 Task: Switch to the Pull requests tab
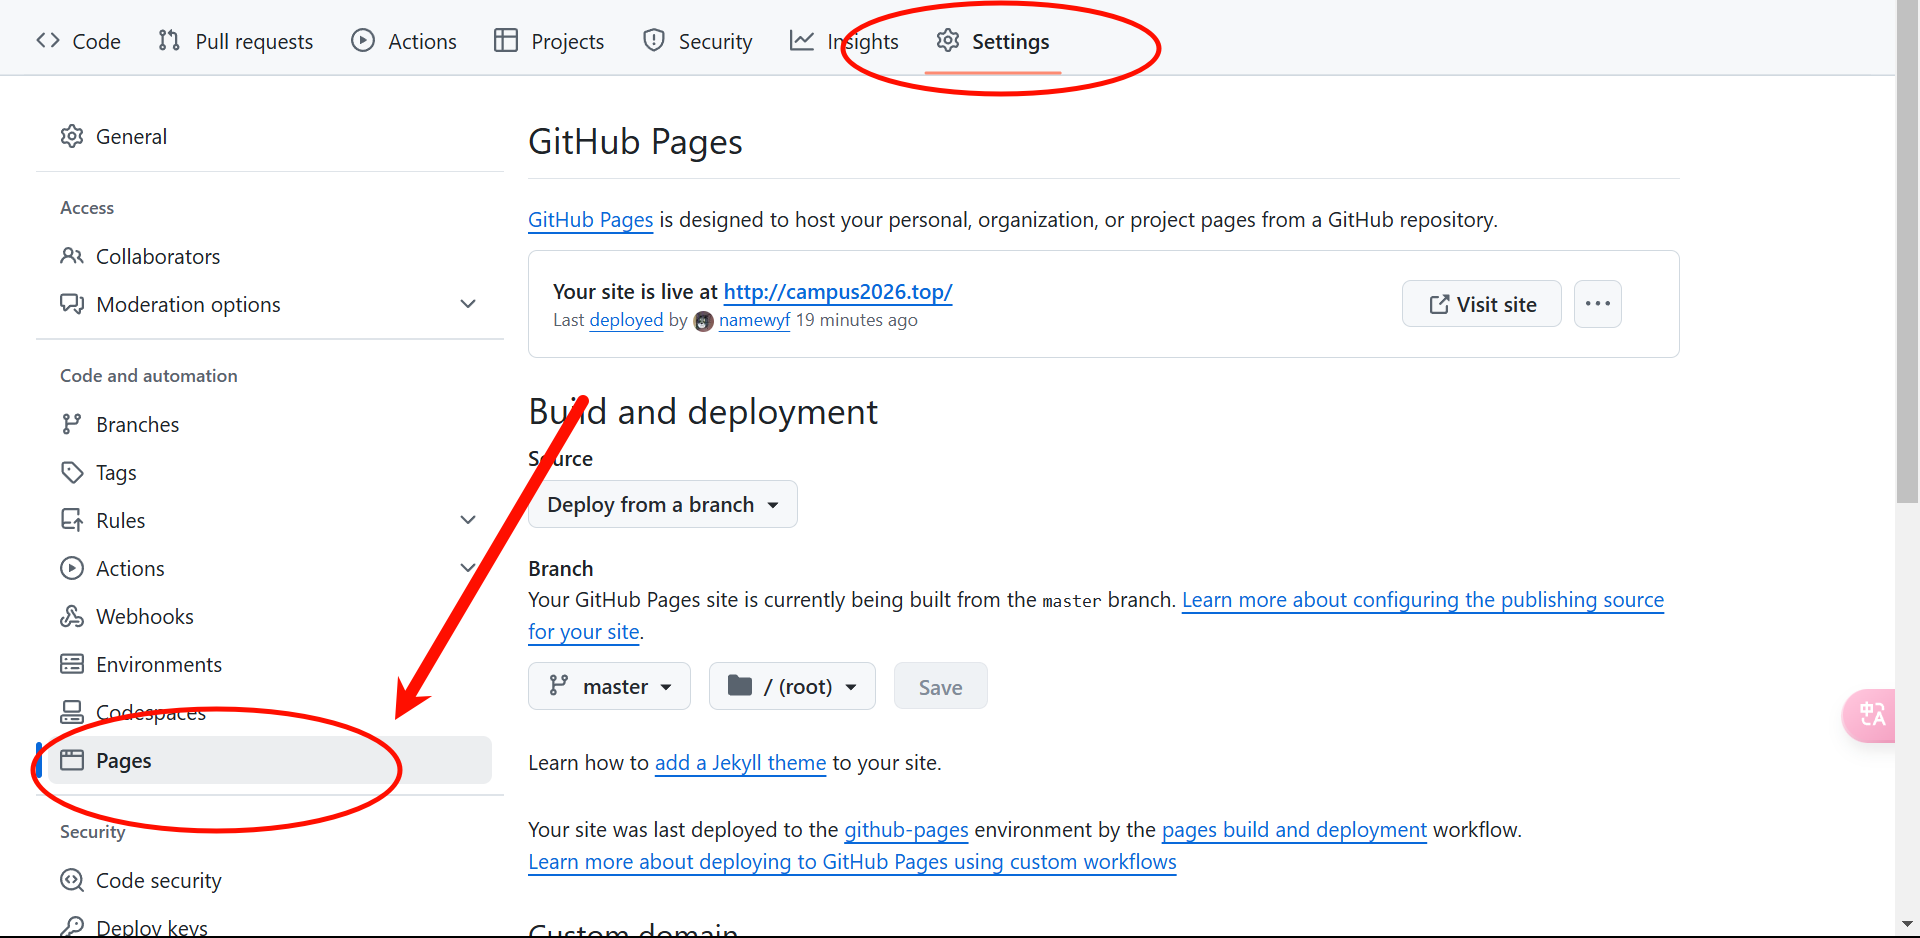(236, 42)
